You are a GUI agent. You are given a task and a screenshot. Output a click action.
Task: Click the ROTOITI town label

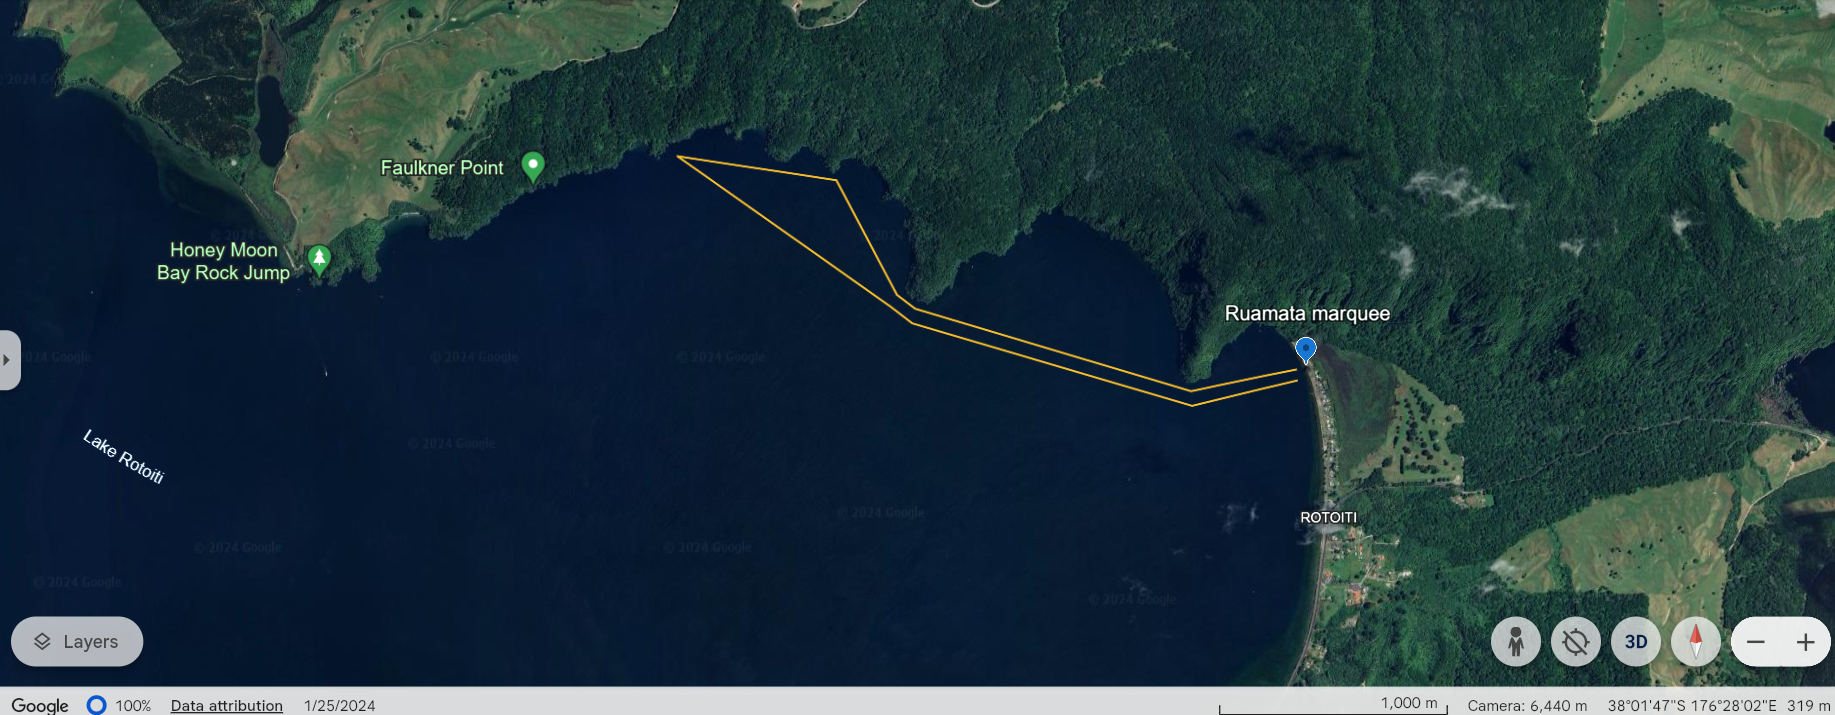click(x=1328, y=517)
